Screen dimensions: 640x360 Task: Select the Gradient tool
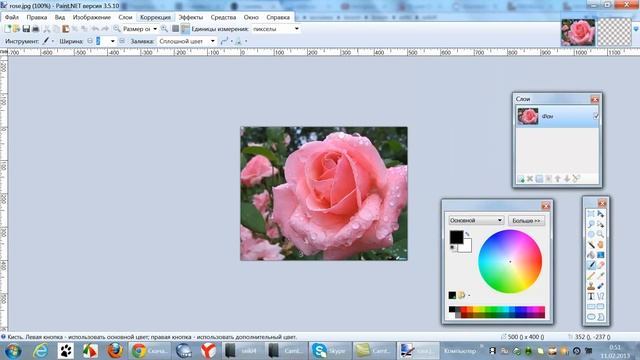point(600,255)
